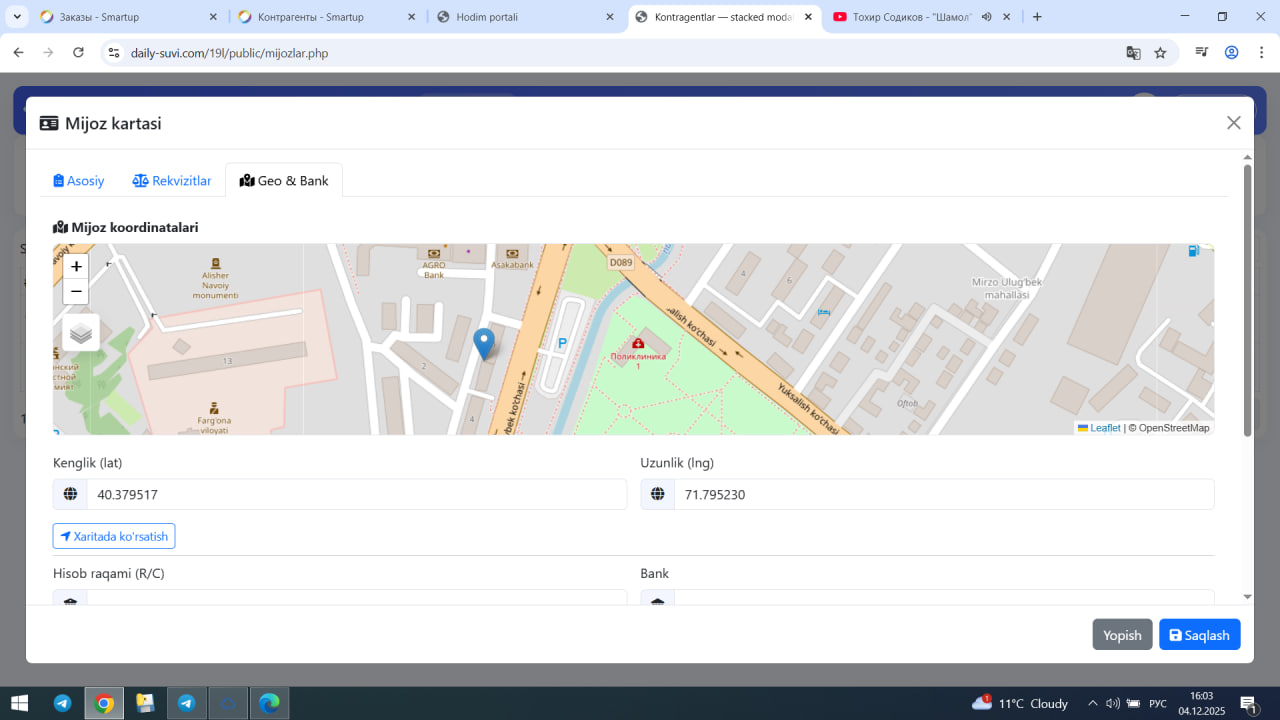Screen dimensions: 1280x720
Task: Click the blue location marker on map
Action: [x=484, y=344]
